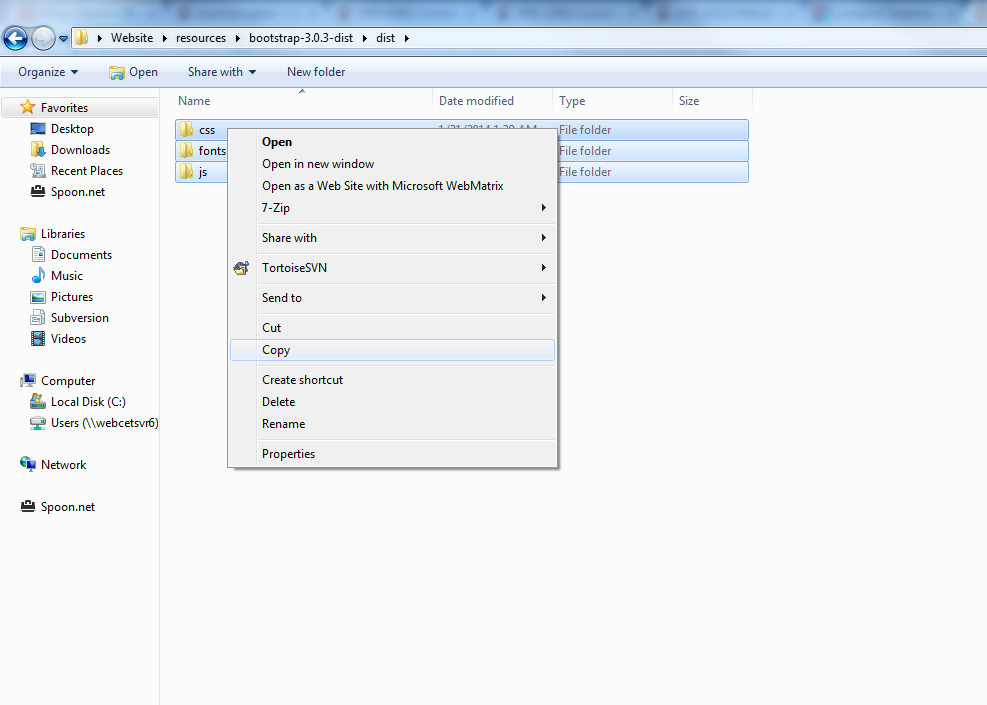Click the Videos library film icon
This screenshot has width=987, height=705.
pos(38,339)
